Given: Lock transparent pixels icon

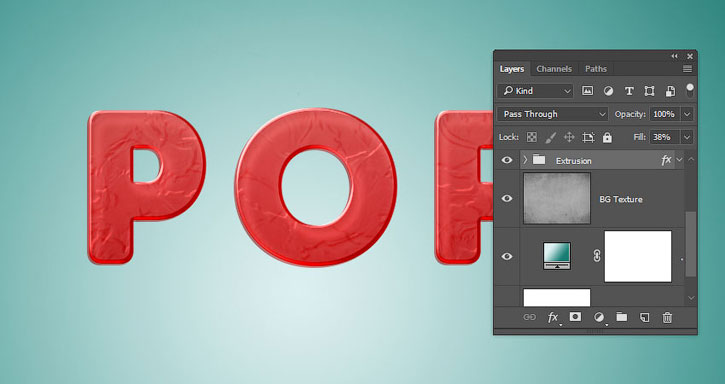Looking at the screenshot, I should (x=532, y=137).
